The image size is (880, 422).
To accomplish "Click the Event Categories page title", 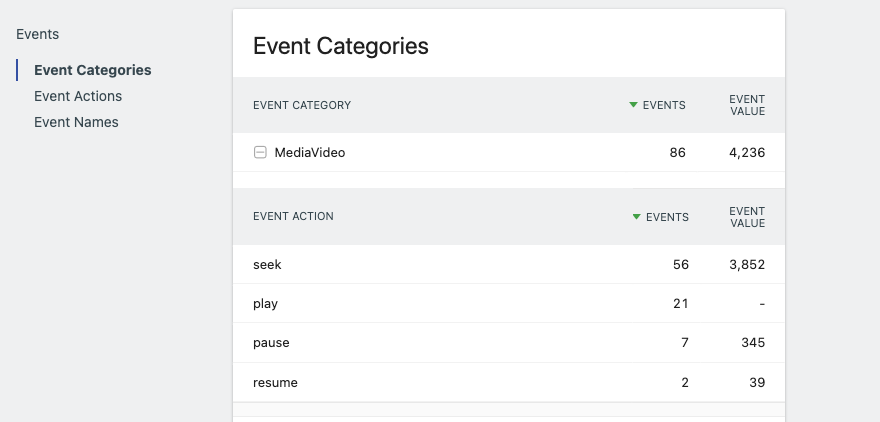I will tap(340, 46).
